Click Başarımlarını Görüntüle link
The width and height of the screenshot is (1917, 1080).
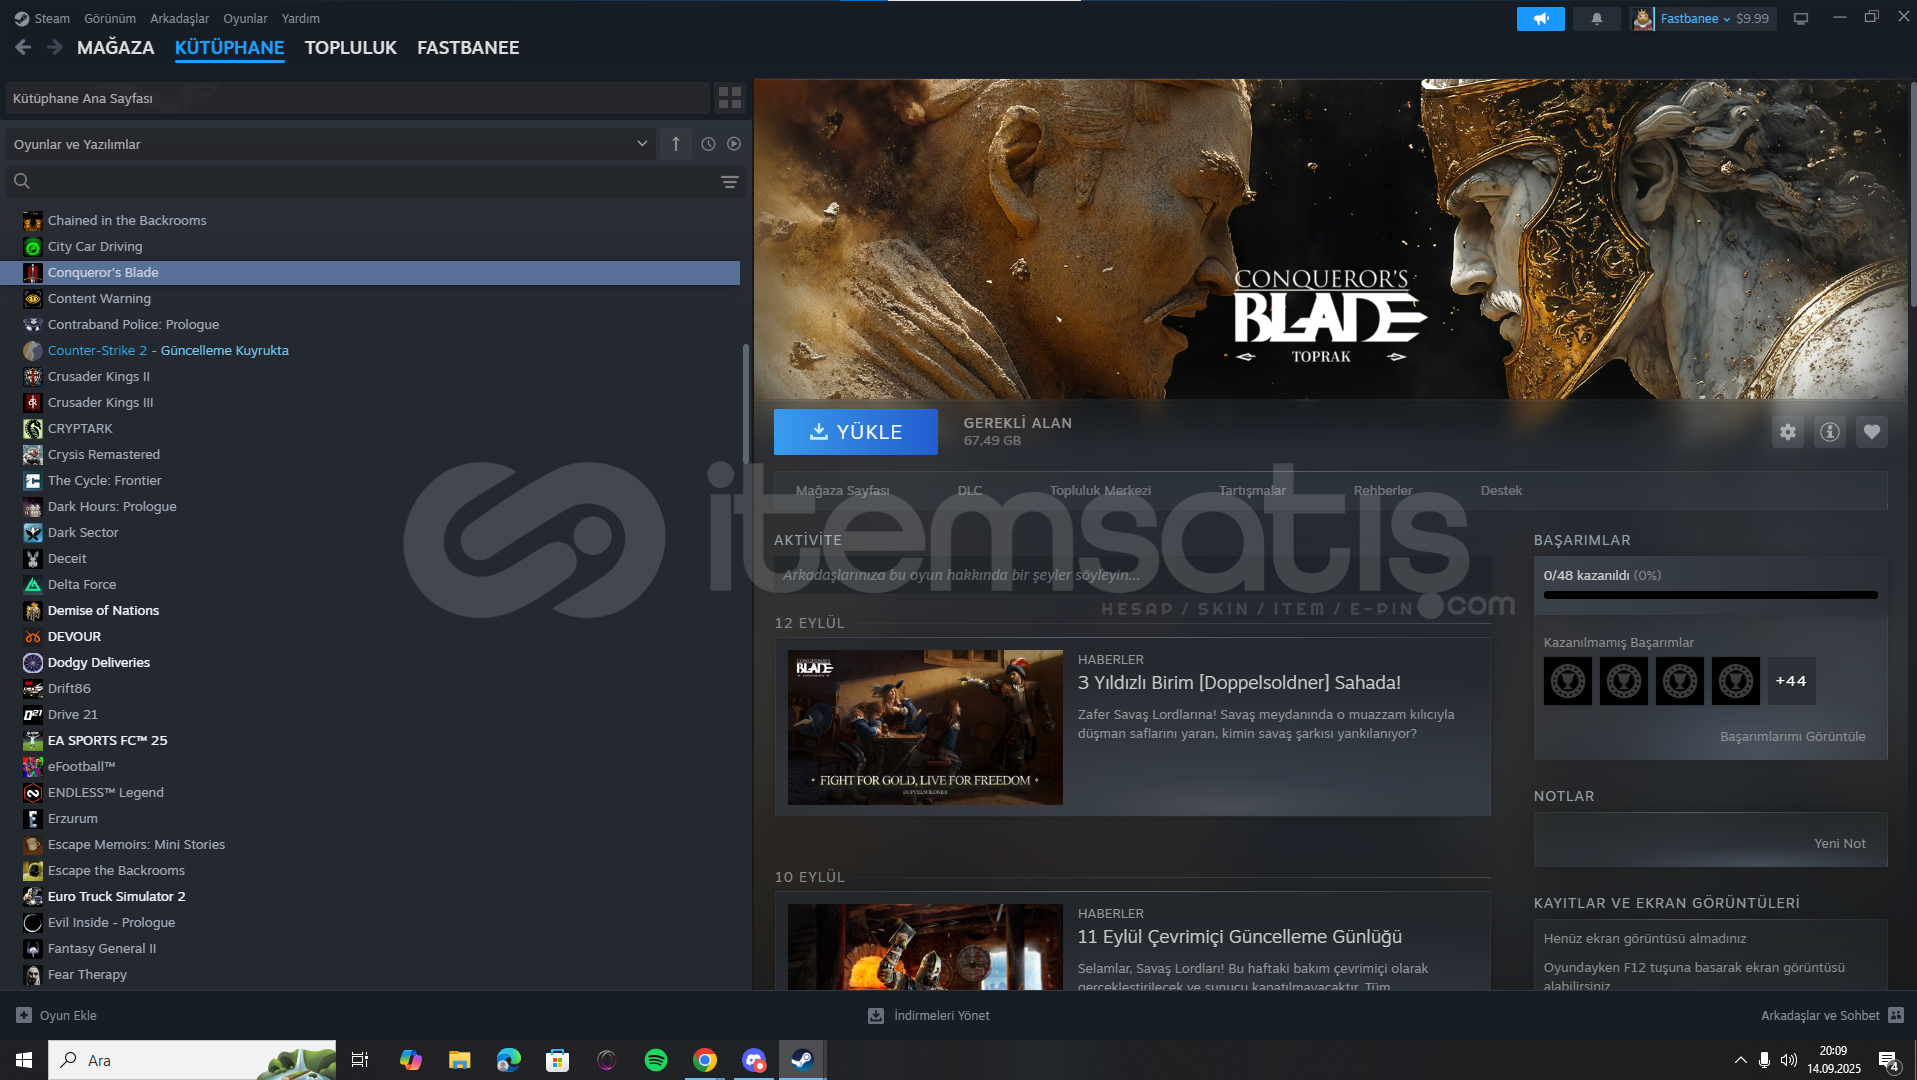coord(1792,737)
